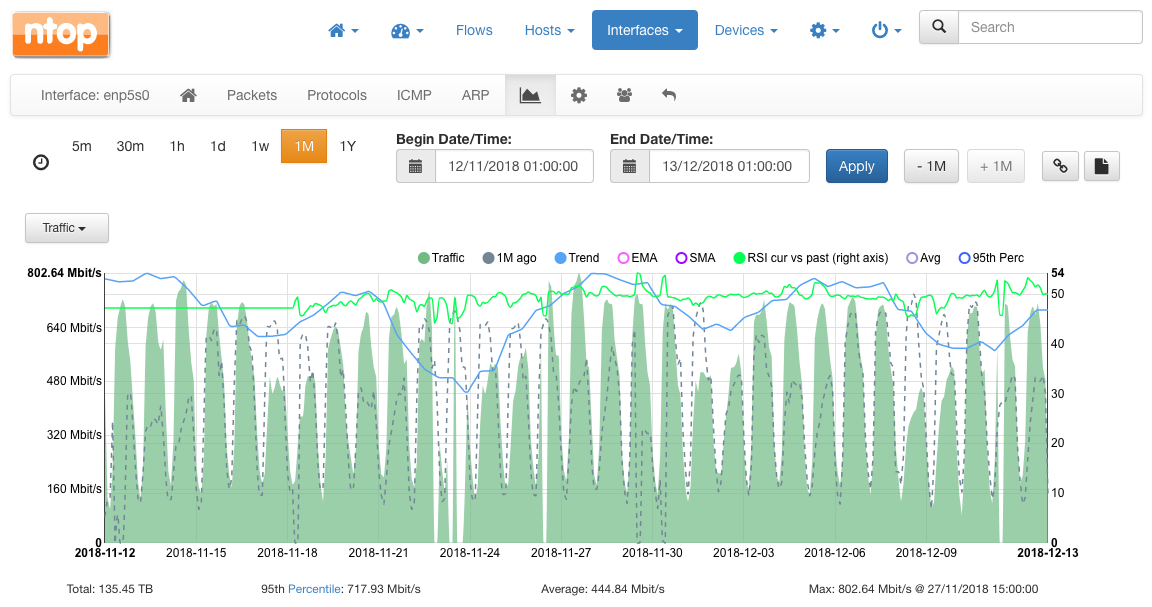
Task: Open the settings gear menu in navbar
Action: pos(824,30)
